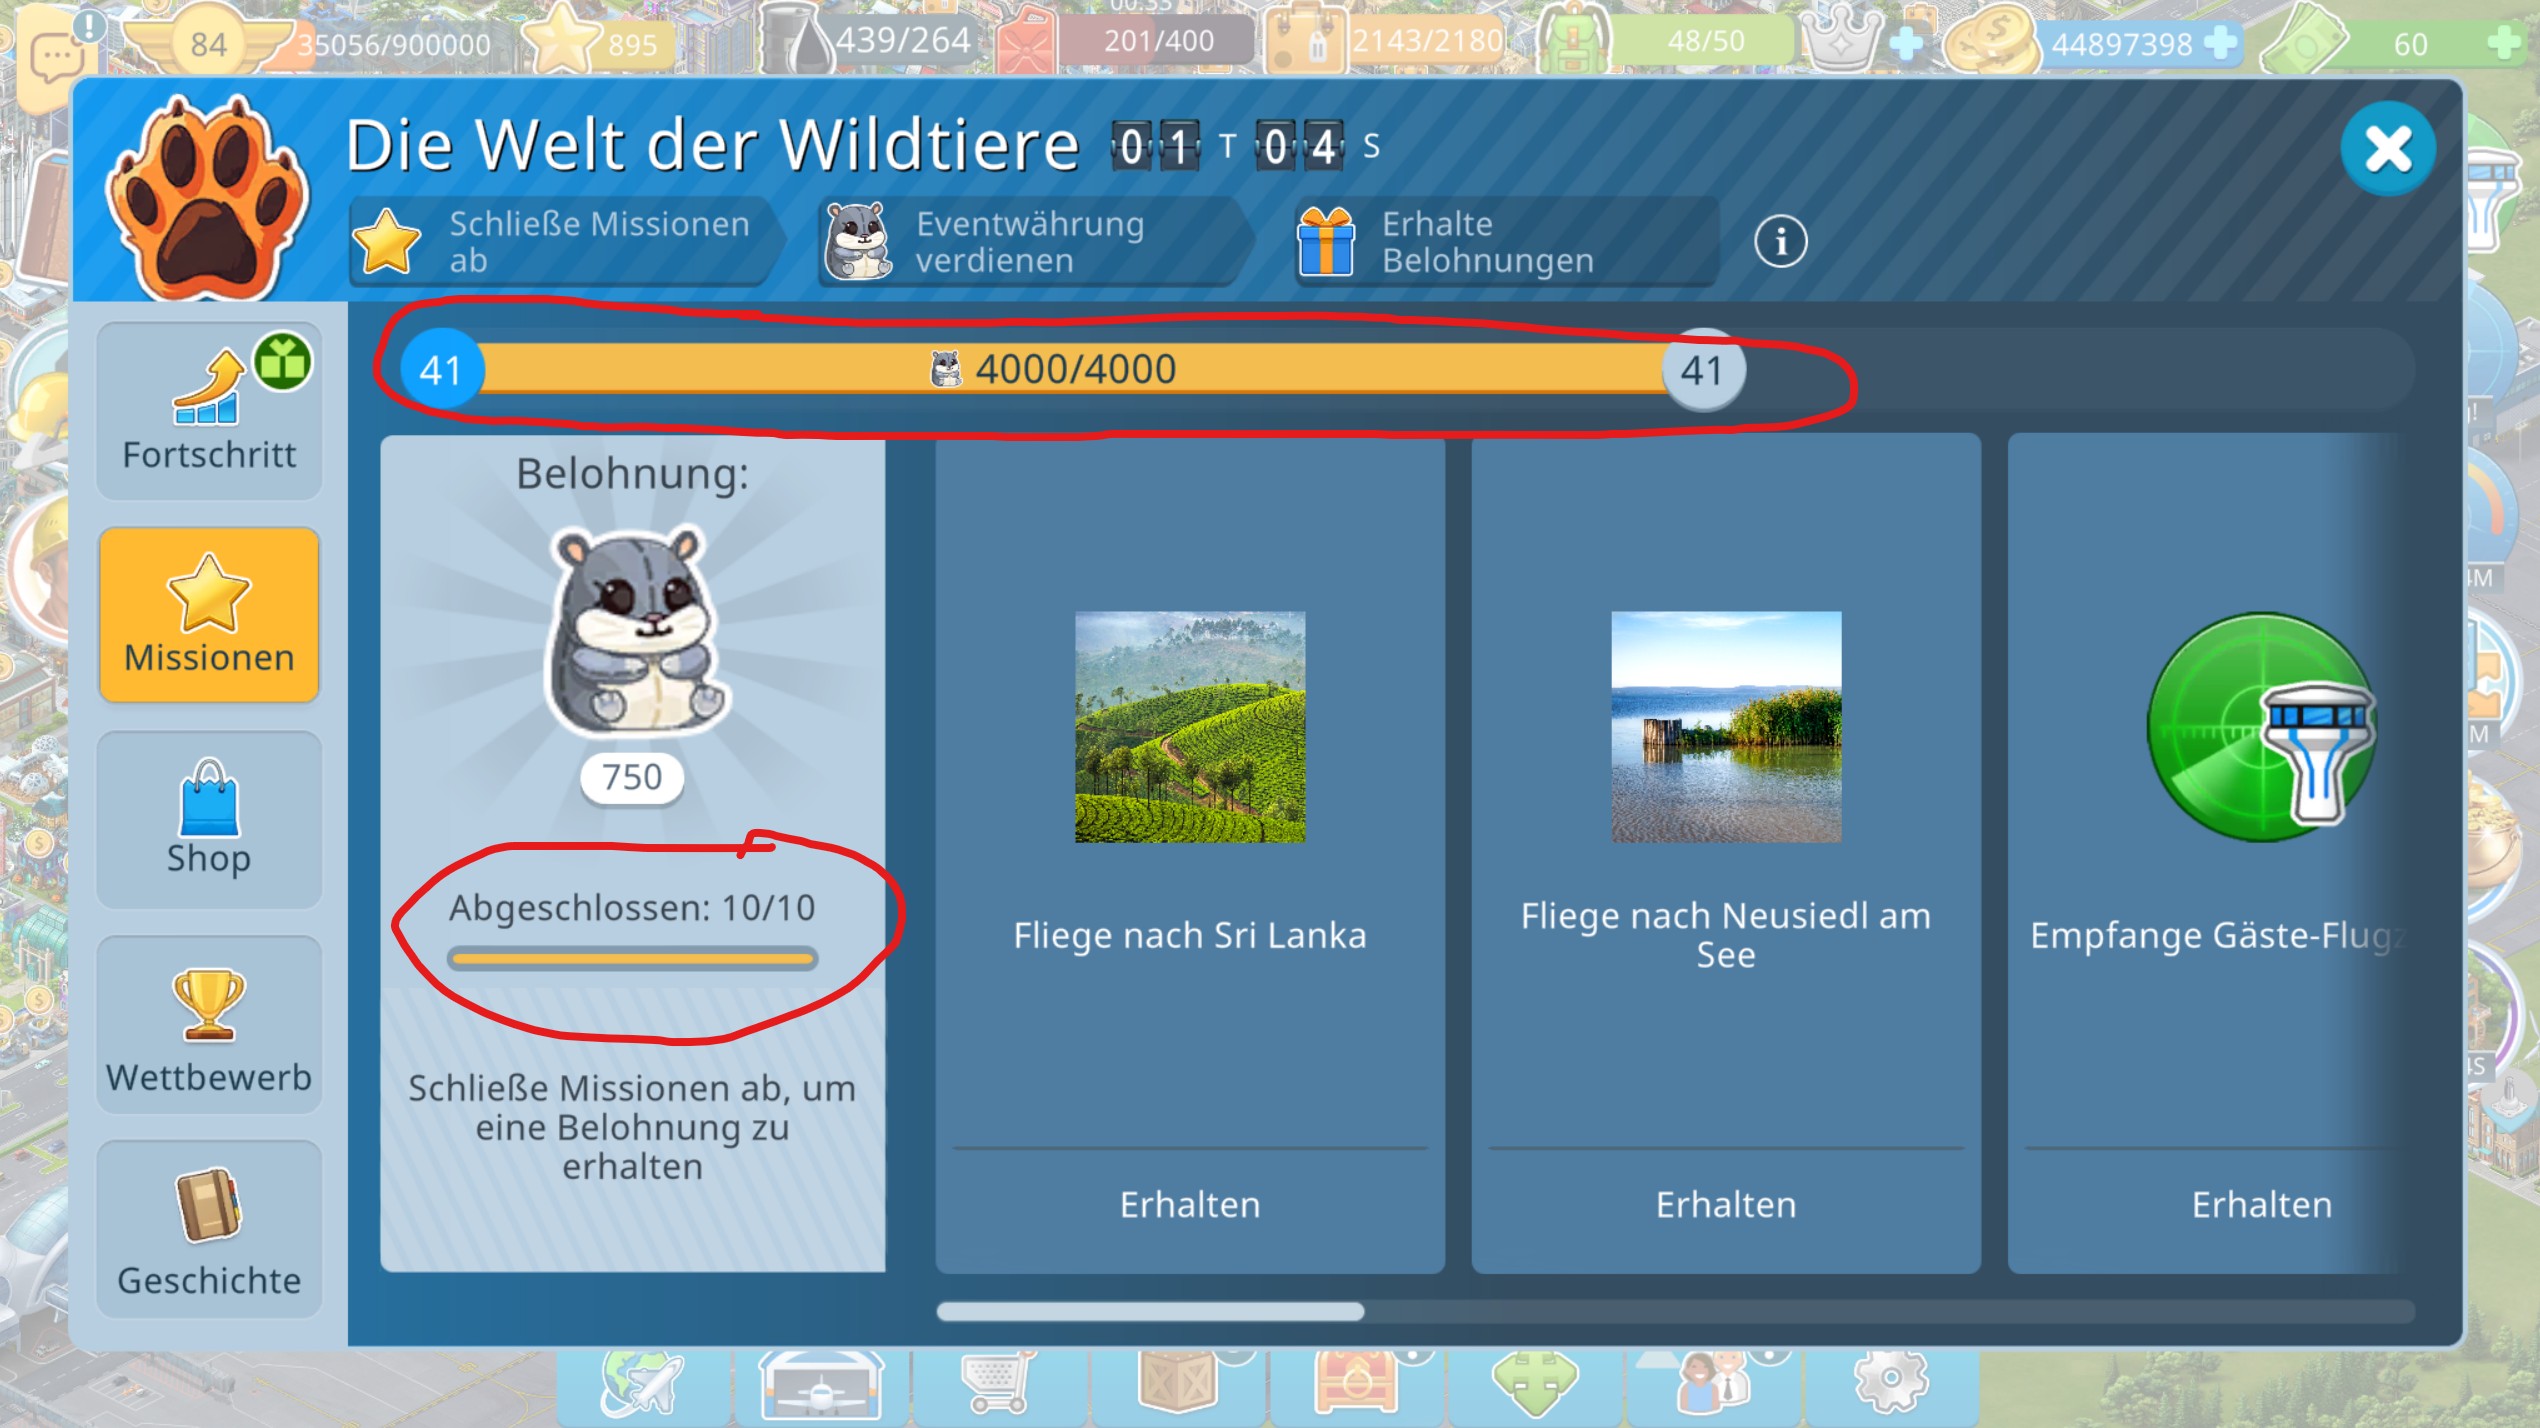Open the Fortschritt tab
The image size is (2540, 1428).
[209, 411]
